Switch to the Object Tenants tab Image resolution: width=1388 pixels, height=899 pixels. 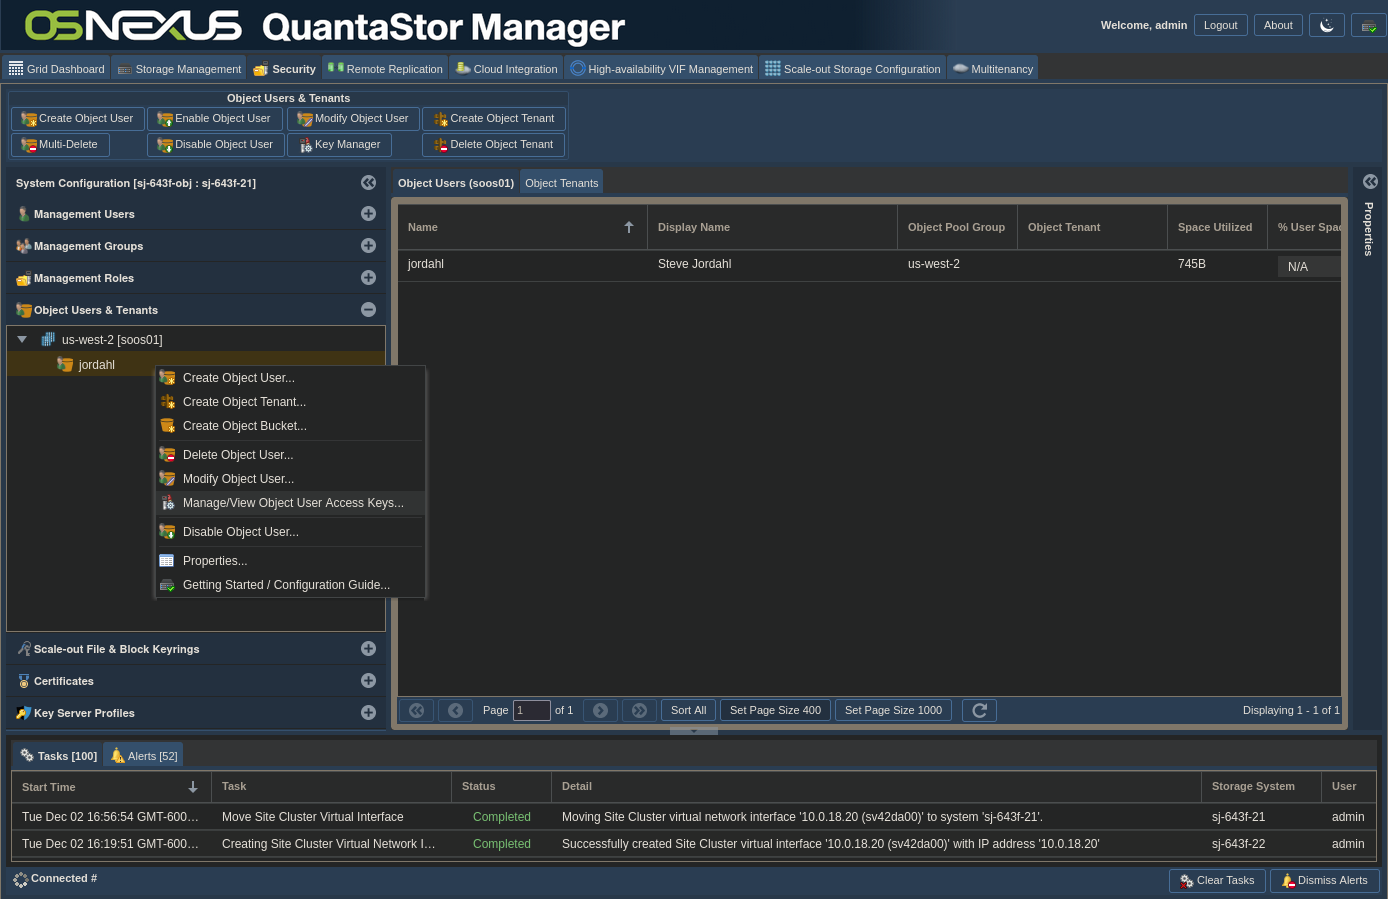pyautogui.click(x=561, y=183)
